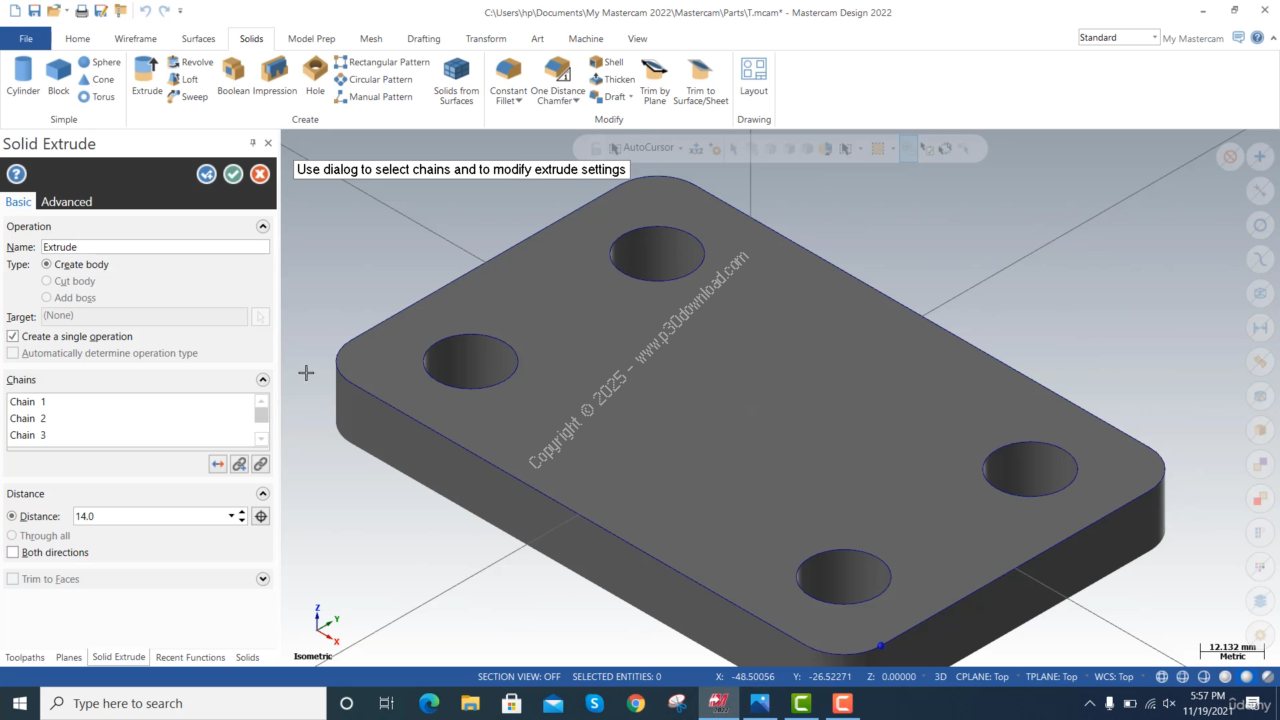Create a Torus primitive
1280x720 pixels.
97,97
